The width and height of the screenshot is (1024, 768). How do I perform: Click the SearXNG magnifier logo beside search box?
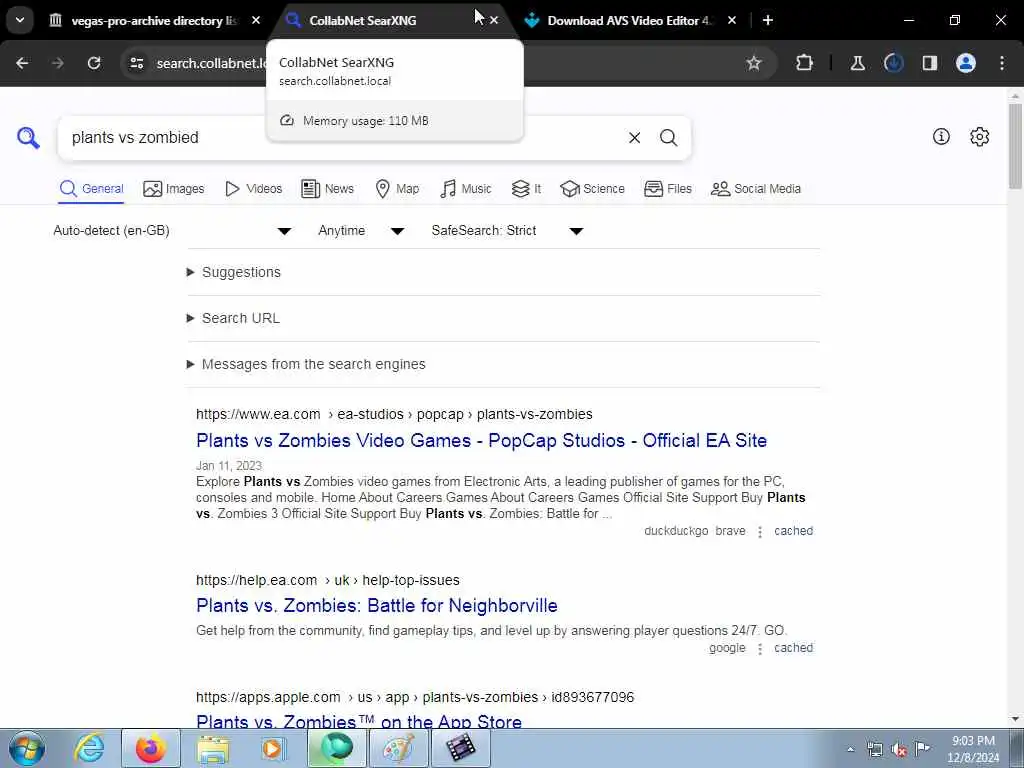coord(28,138)
